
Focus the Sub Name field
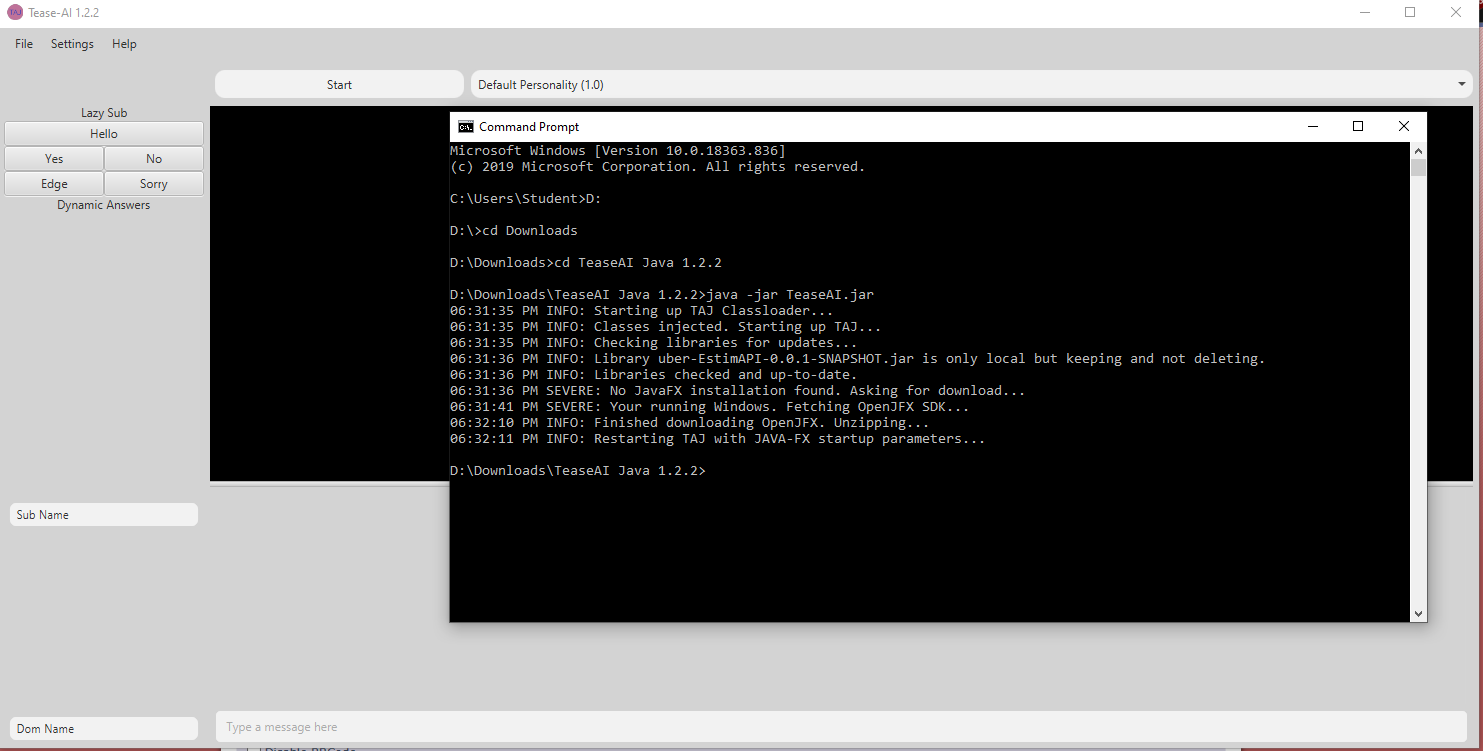[x=104, y=515]
